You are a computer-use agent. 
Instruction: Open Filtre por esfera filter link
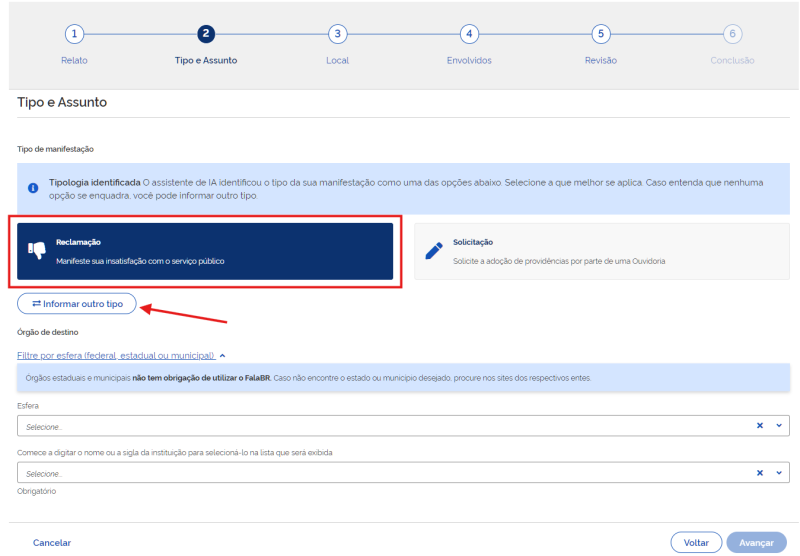coord(116,356)
